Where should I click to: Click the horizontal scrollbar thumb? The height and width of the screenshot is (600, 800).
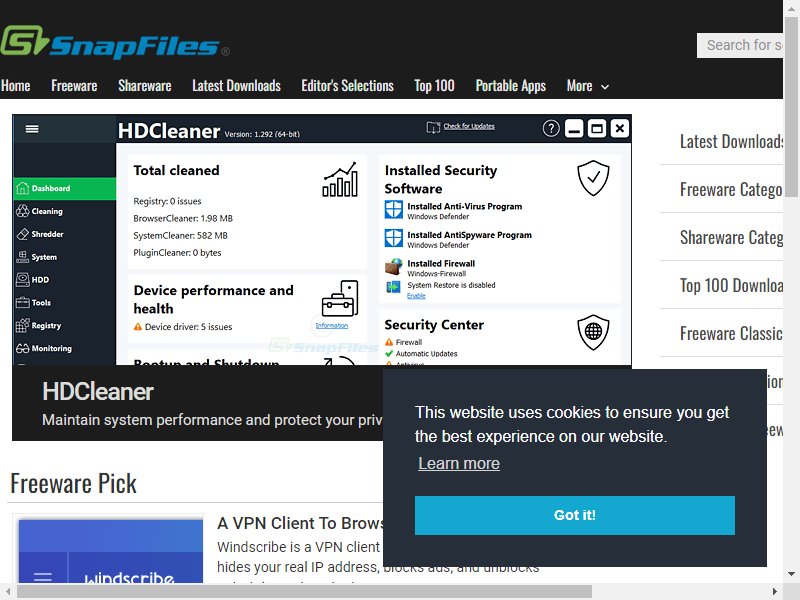coord(304,592)
